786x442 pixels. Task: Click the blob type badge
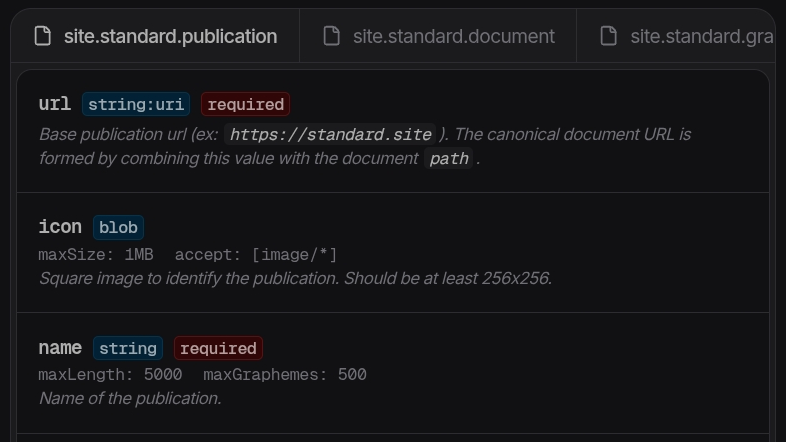point(118,227)
